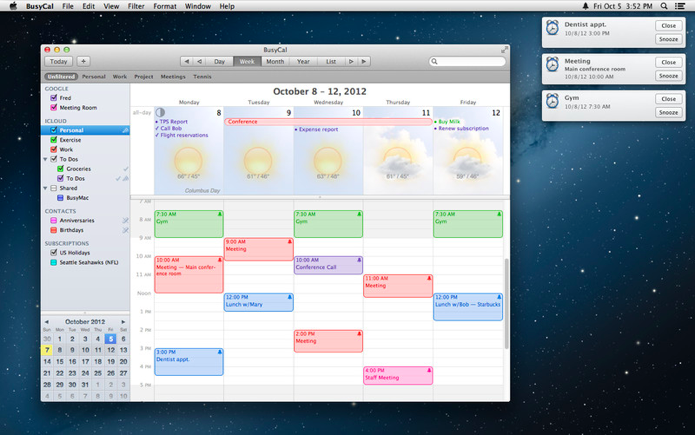Enable the Anniversaries calendar
The image size is (695, 435).
click(x=54, y=221)
